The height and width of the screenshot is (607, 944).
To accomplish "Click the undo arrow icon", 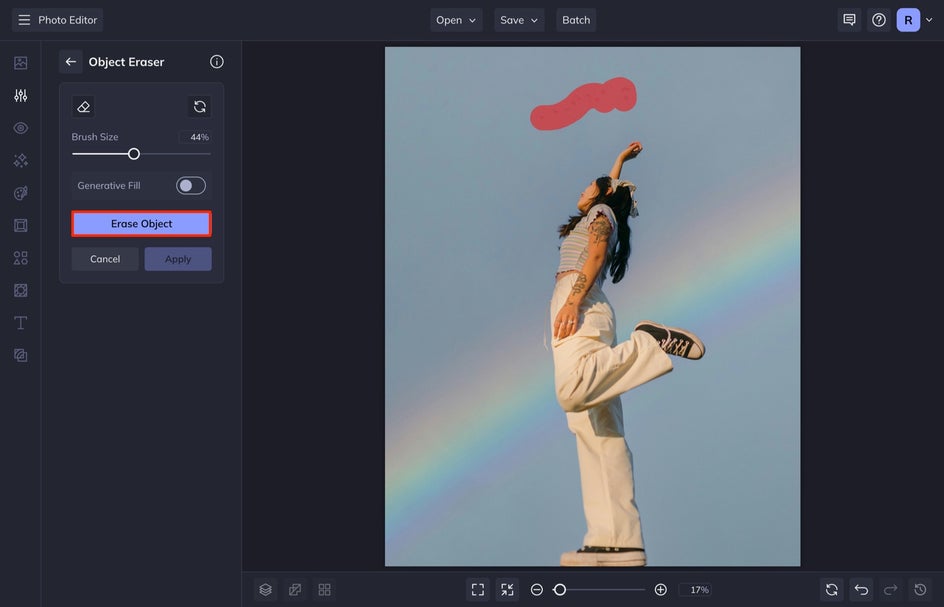I will point(861,590).
